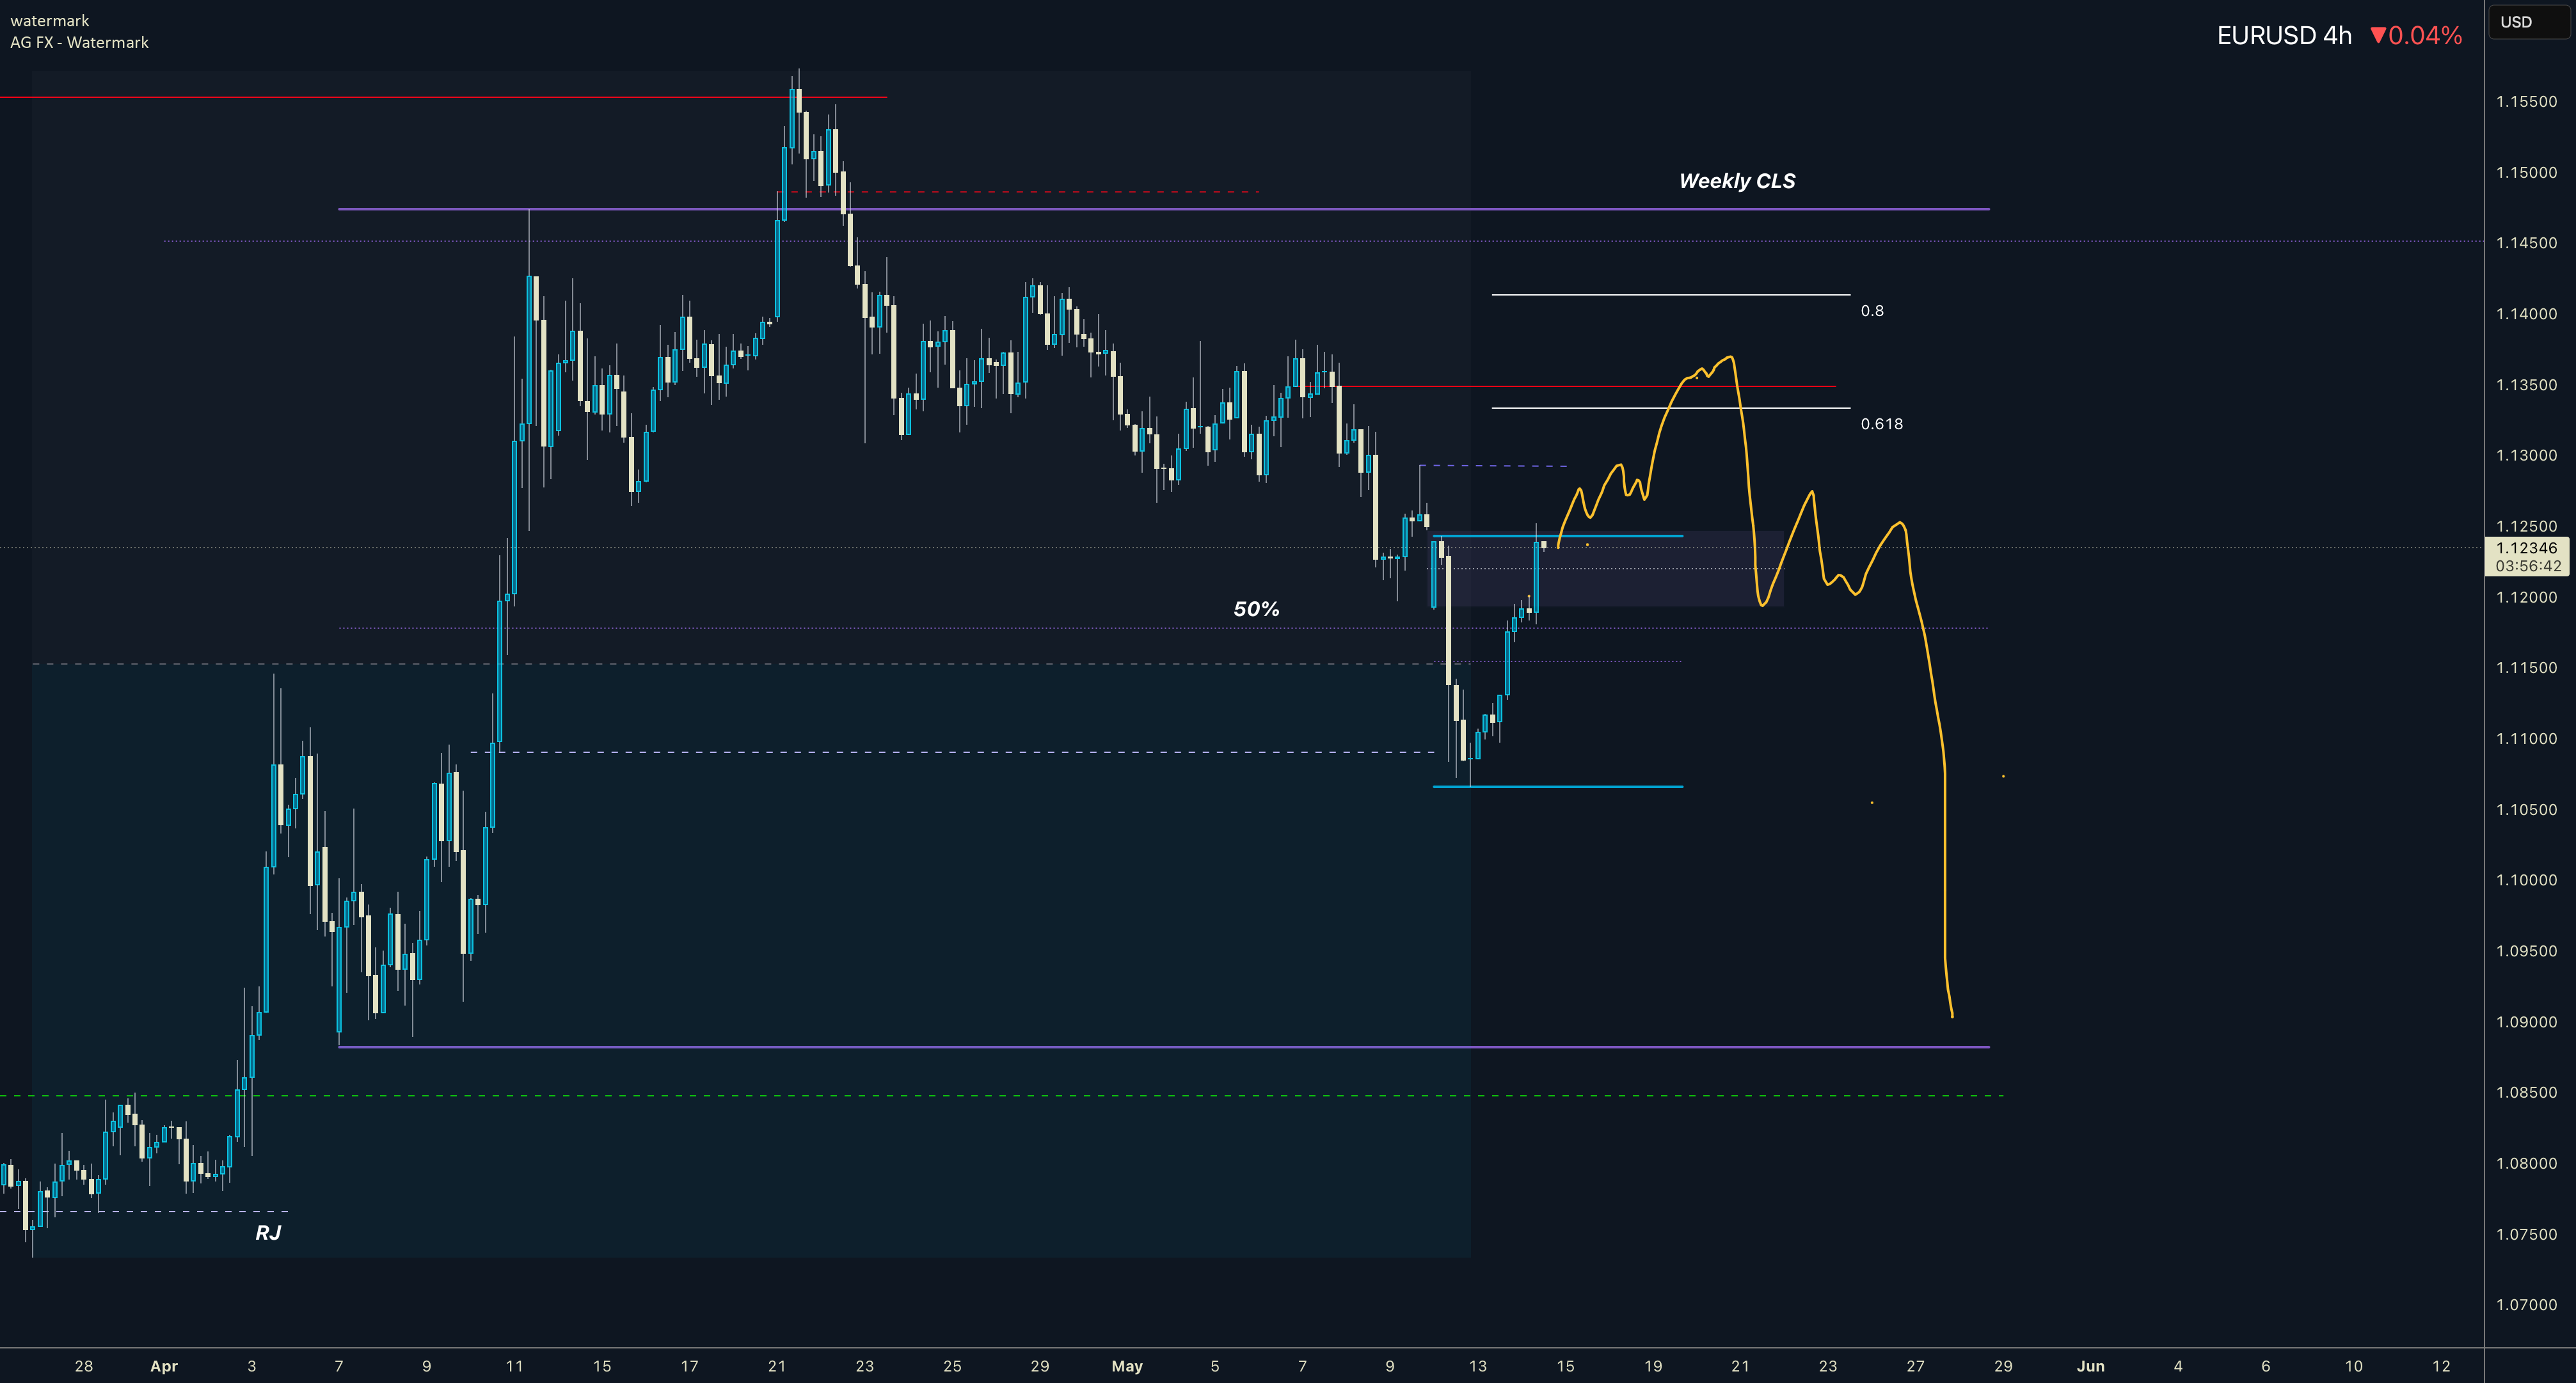Click the 11 date label on time axis
Screen dimensions: 2576x1383
(514, 1366)
